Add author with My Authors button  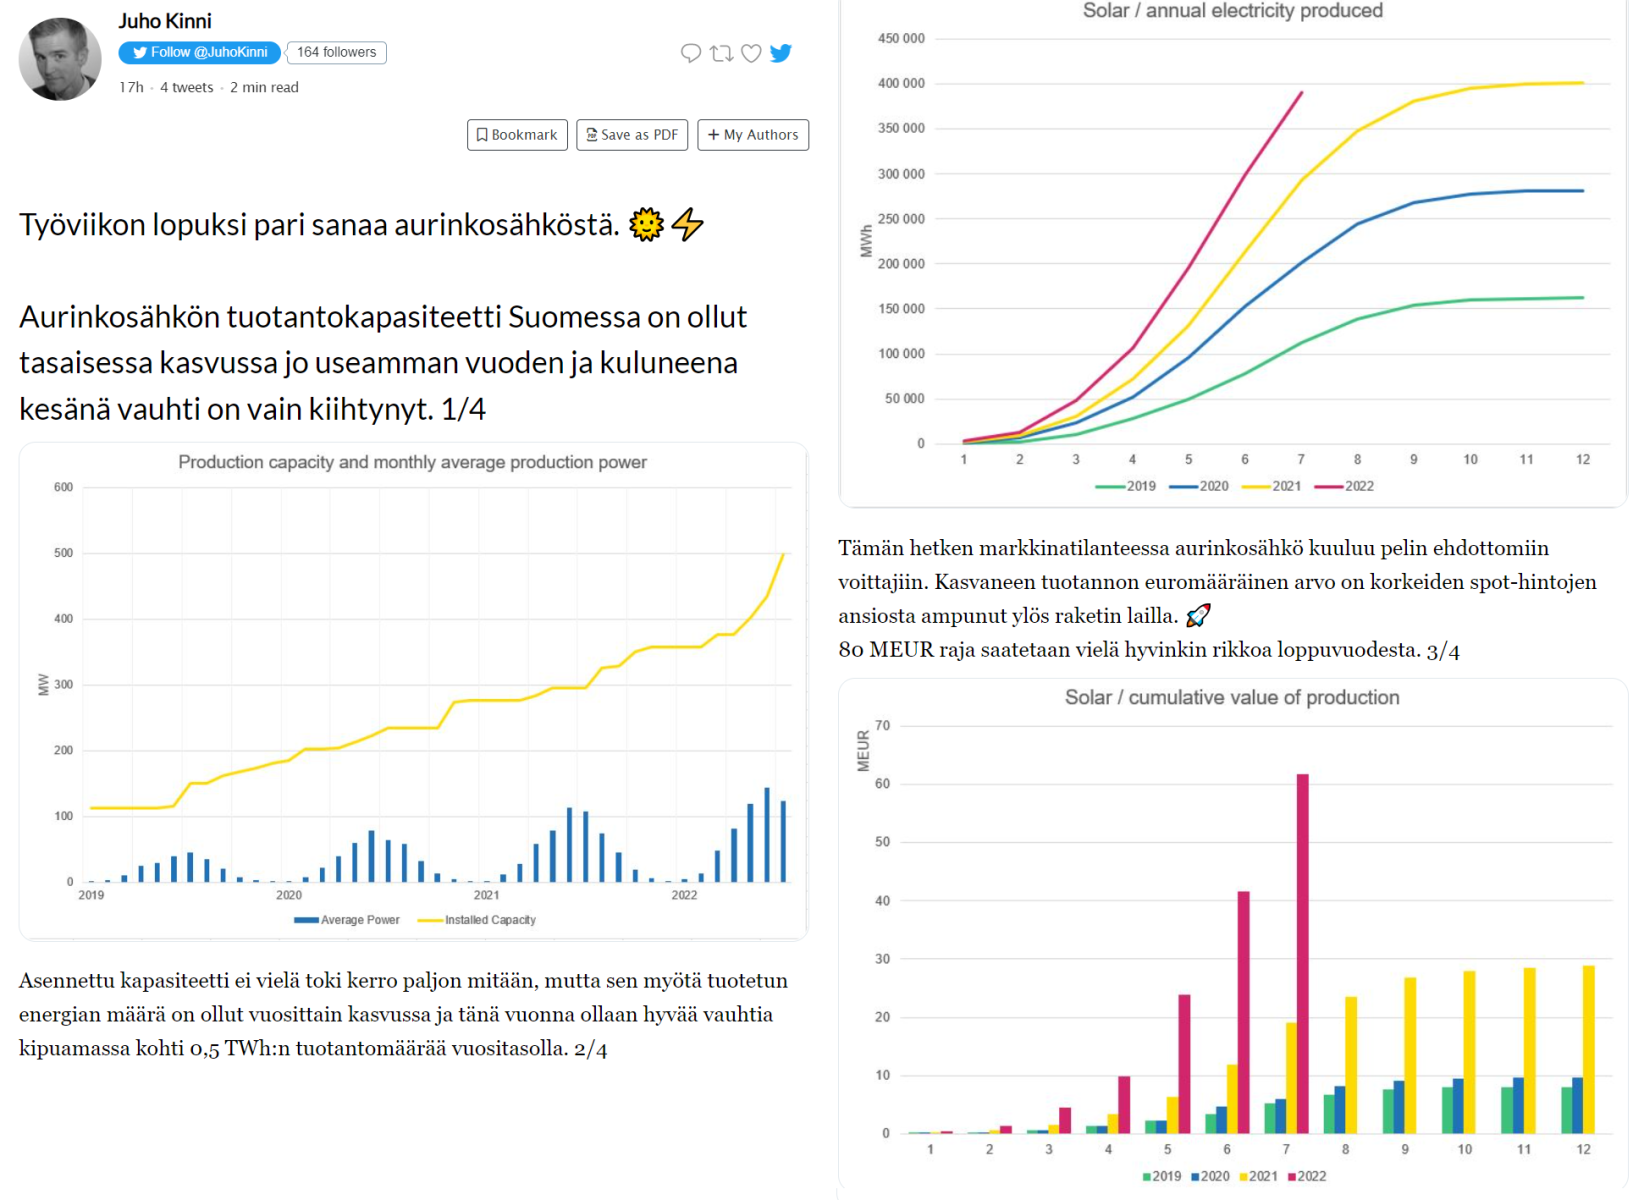[x=753, y=135]
